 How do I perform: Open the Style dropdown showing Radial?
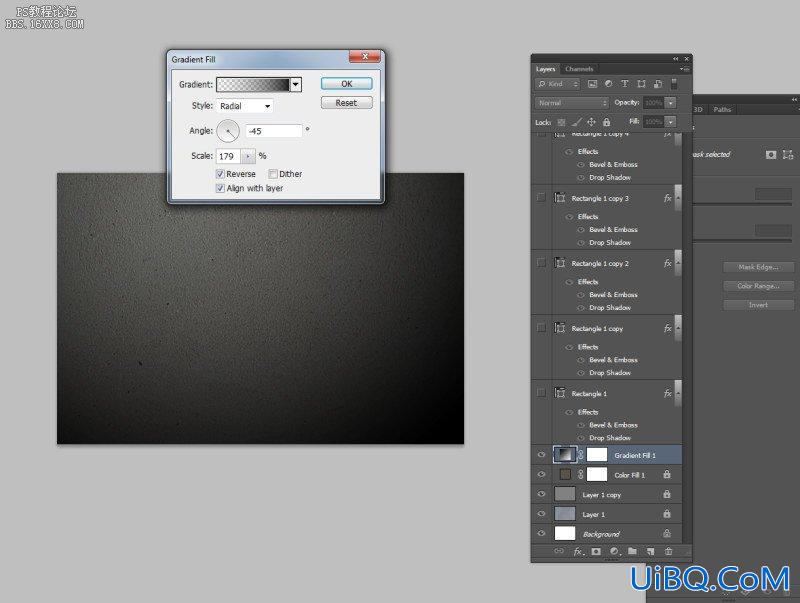tap(245, 106)
